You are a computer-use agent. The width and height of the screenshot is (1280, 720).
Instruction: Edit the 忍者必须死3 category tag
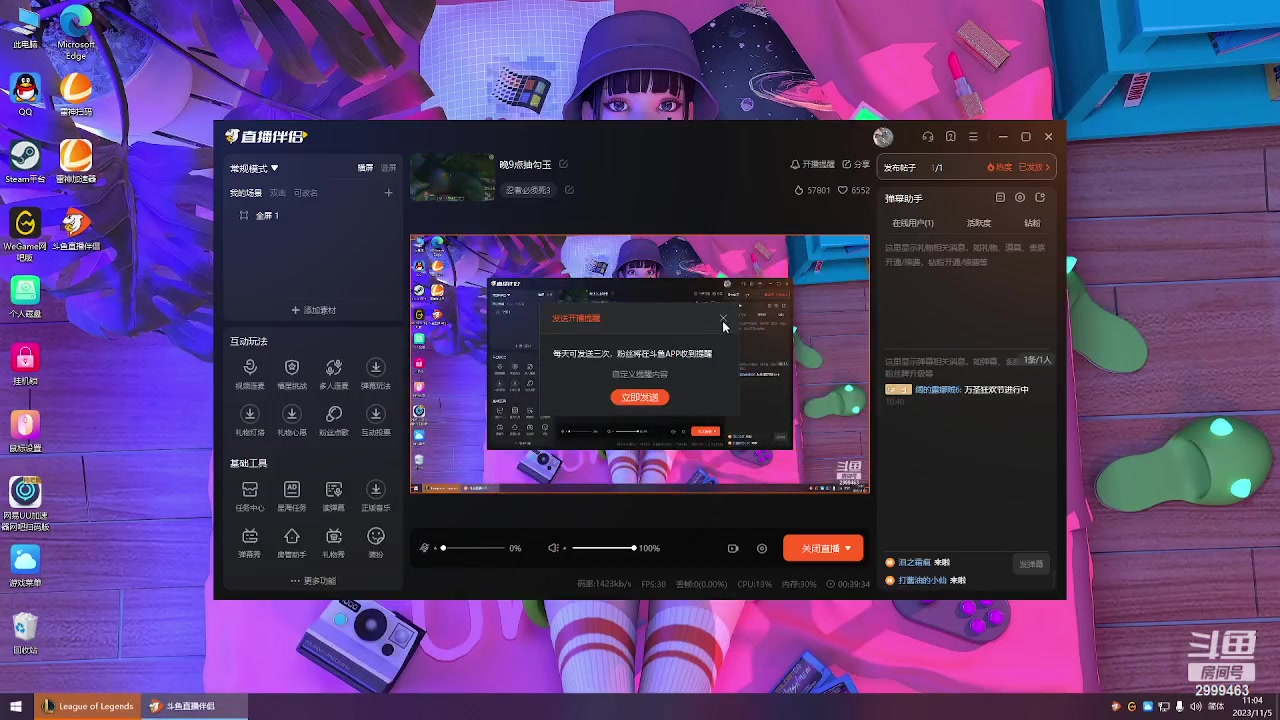(569, 190)
